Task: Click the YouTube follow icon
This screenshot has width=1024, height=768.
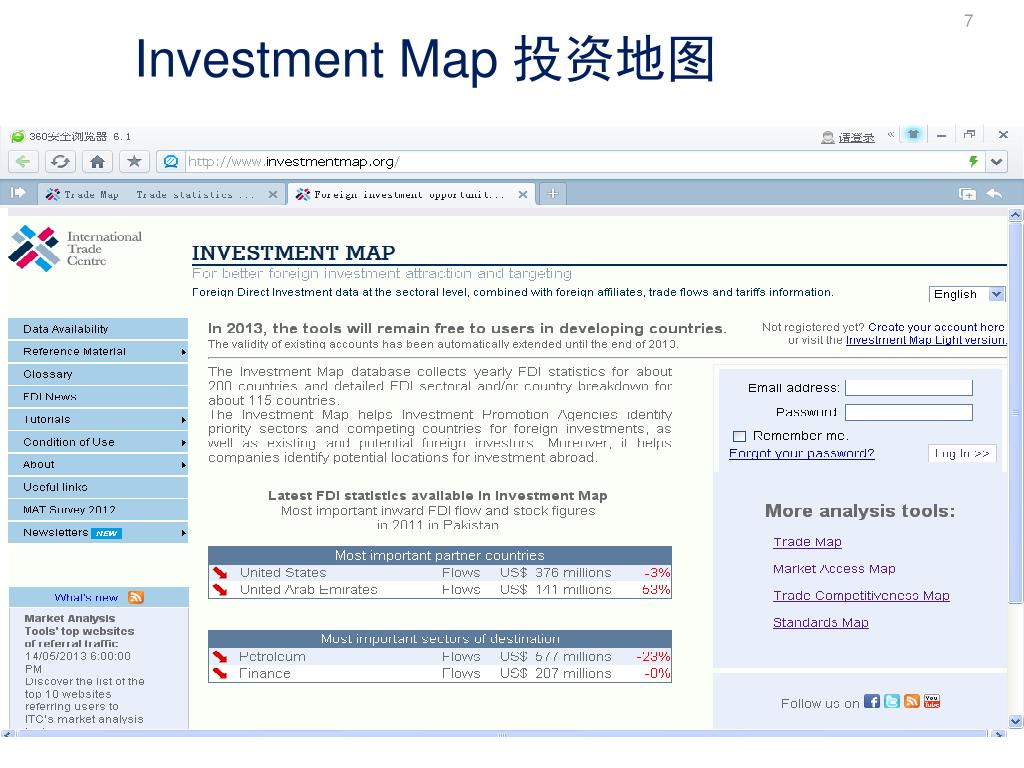Action: point(932,701)
